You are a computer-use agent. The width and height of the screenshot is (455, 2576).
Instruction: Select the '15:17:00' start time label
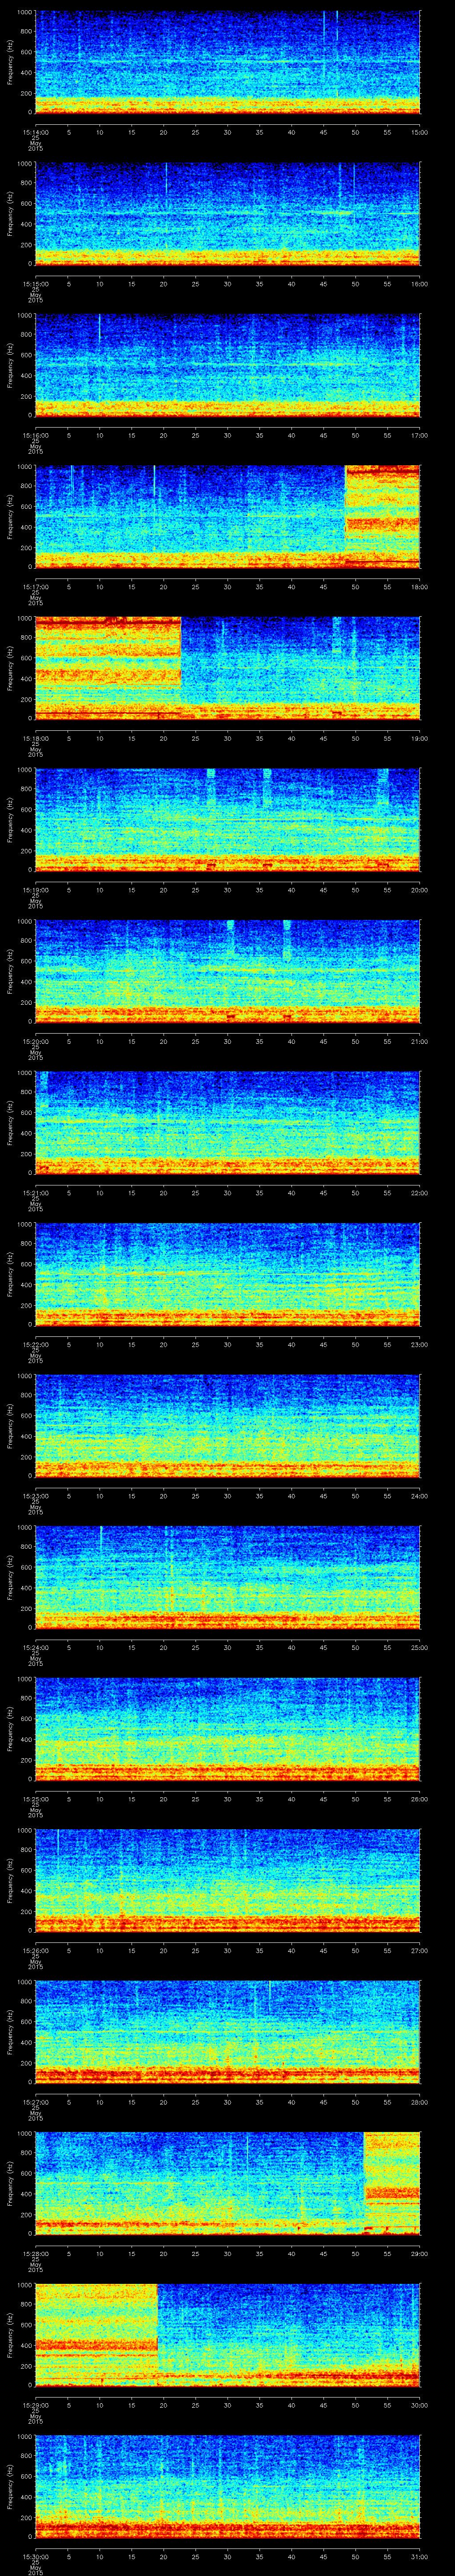(35, 588)
